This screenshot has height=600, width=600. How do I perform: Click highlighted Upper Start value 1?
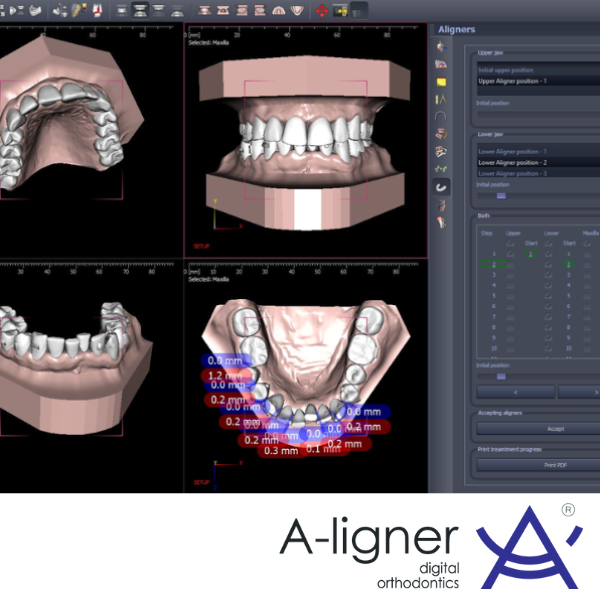530,254
